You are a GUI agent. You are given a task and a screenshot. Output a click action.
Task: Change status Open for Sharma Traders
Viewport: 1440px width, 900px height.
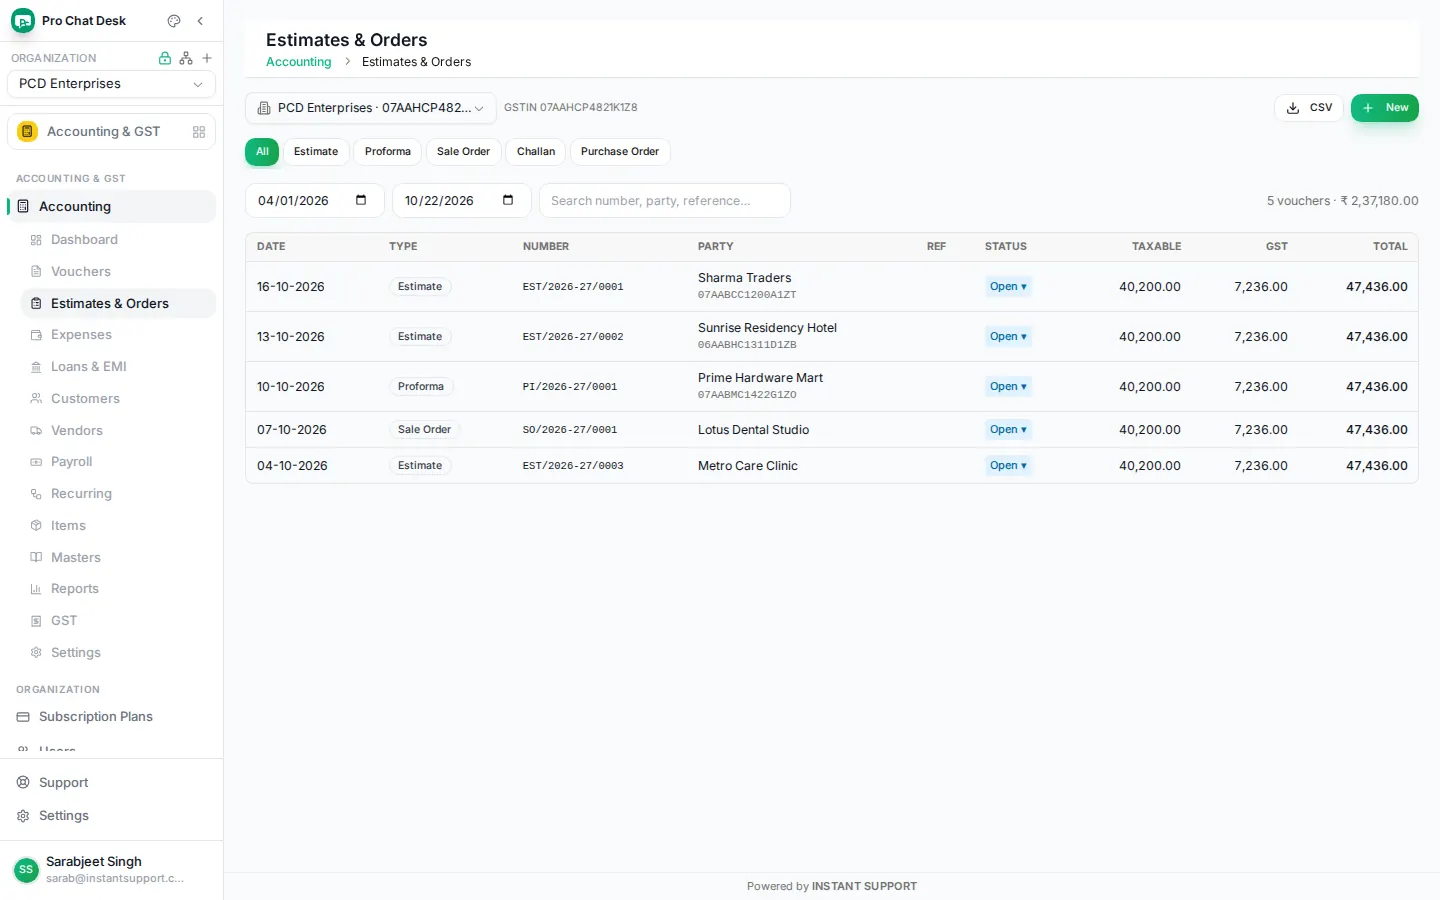[1008, 287]
